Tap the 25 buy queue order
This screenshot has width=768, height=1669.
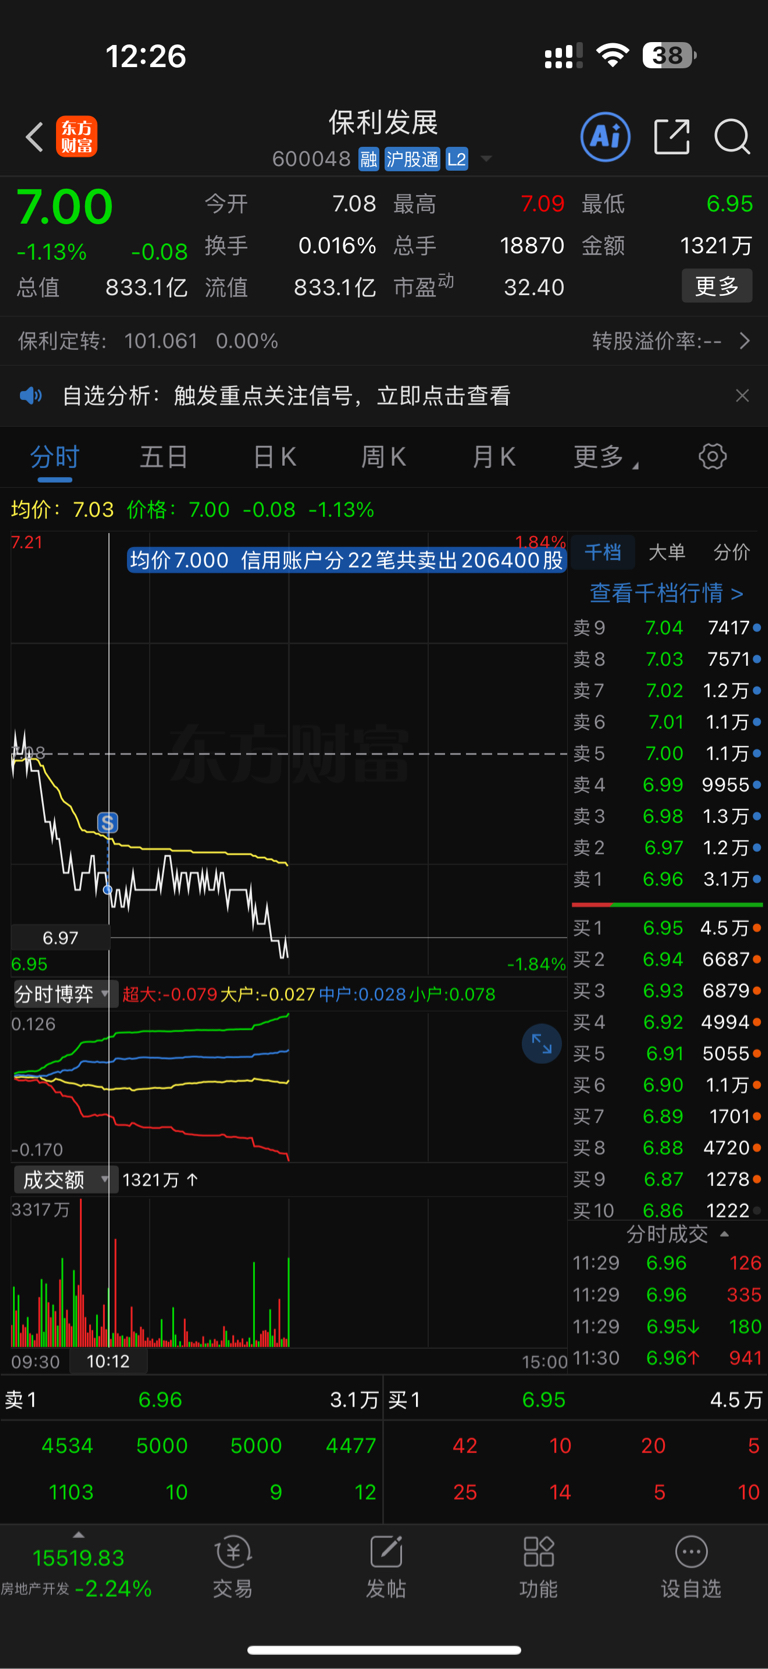(465, 1492)
